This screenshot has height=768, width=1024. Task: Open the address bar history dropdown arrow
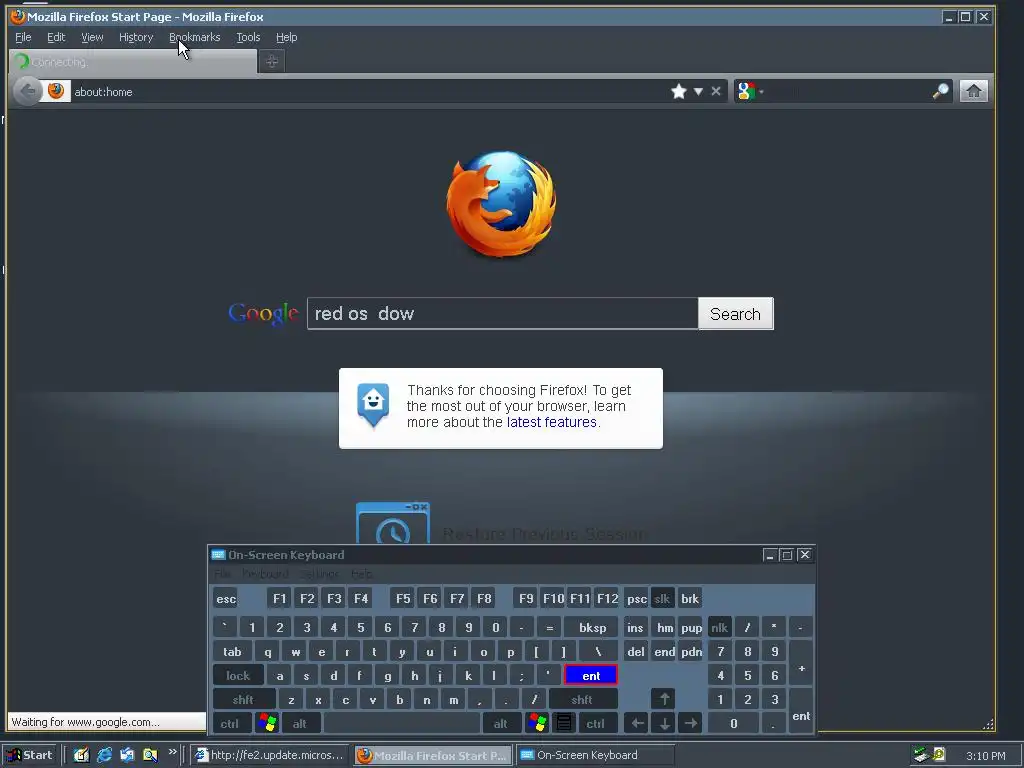[x=698, y=91]
